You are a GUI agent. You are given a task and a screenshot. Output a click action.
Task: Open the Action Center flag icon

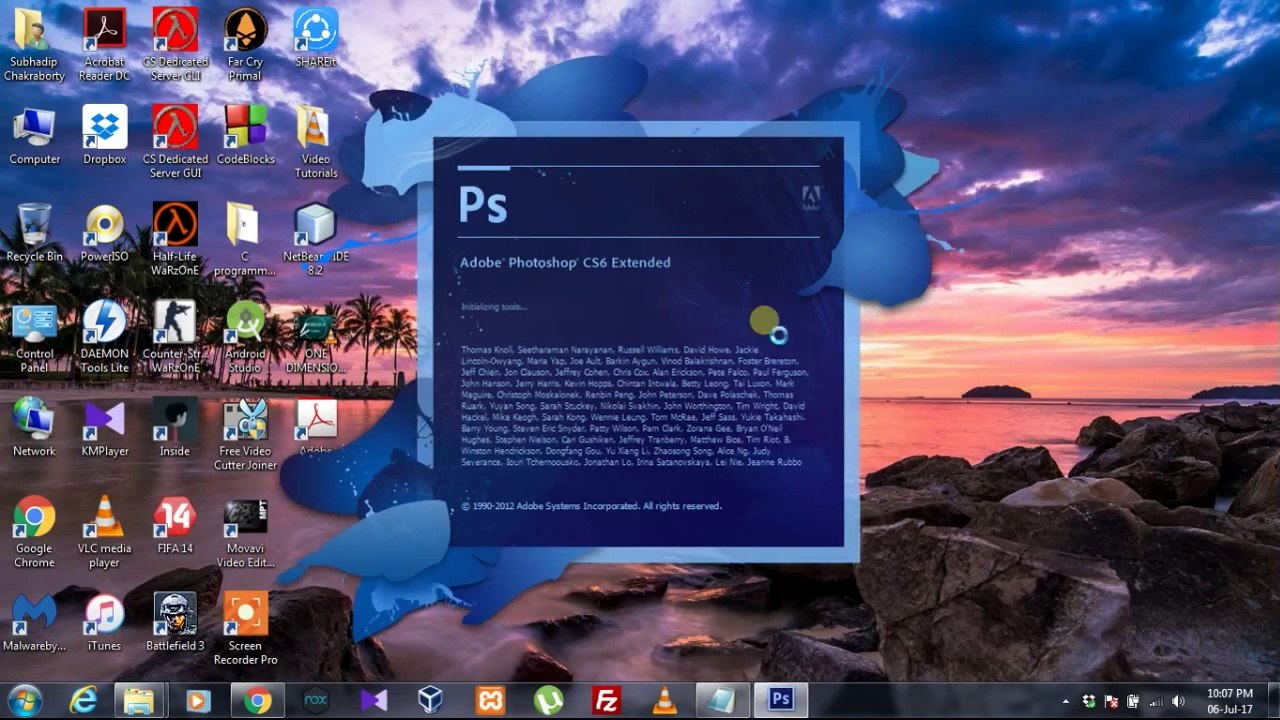[x=1111, y=702]
